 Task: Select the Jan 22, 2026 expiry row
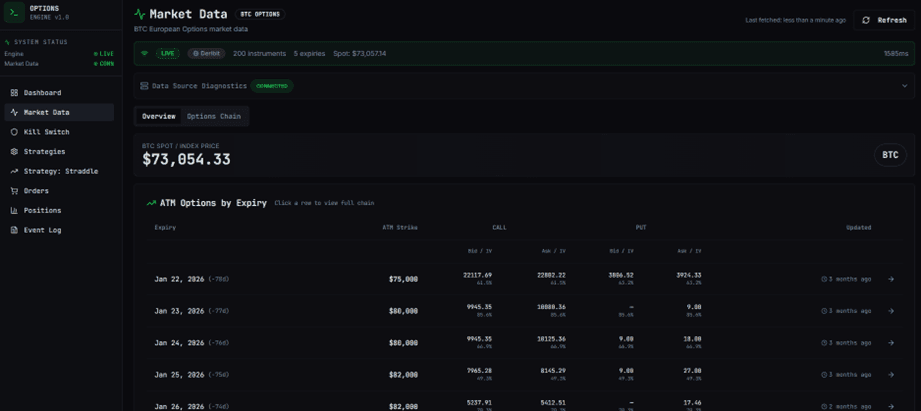point(523,279)
